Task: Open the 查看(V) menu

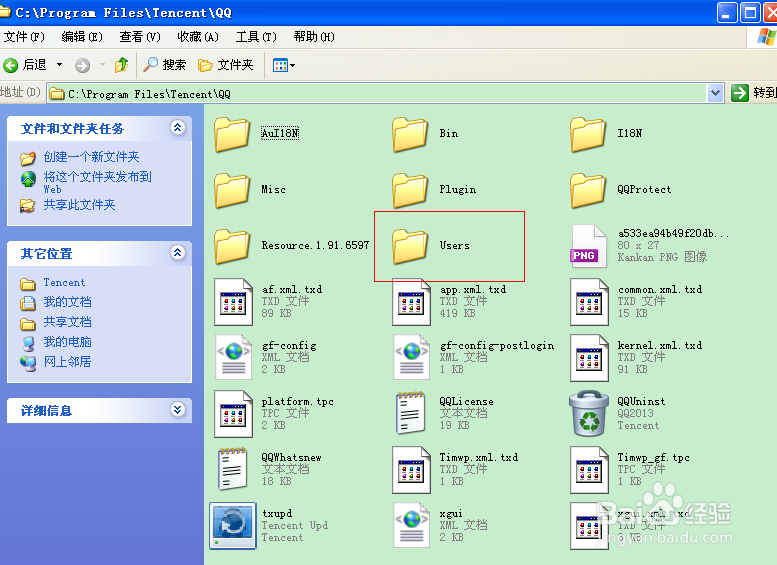Action: pyautogui.click(x=140, y=37)
